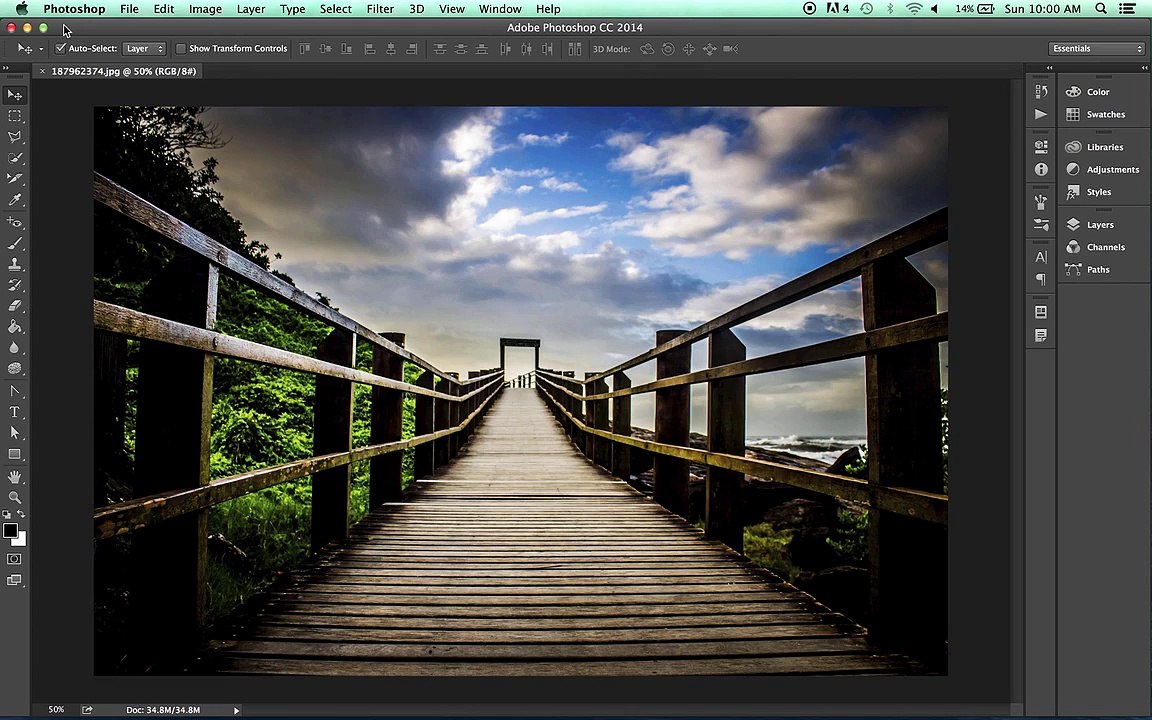Open the Layers panel
This screenshot has height=720, width=1152.
click(x=1099, y=225)
